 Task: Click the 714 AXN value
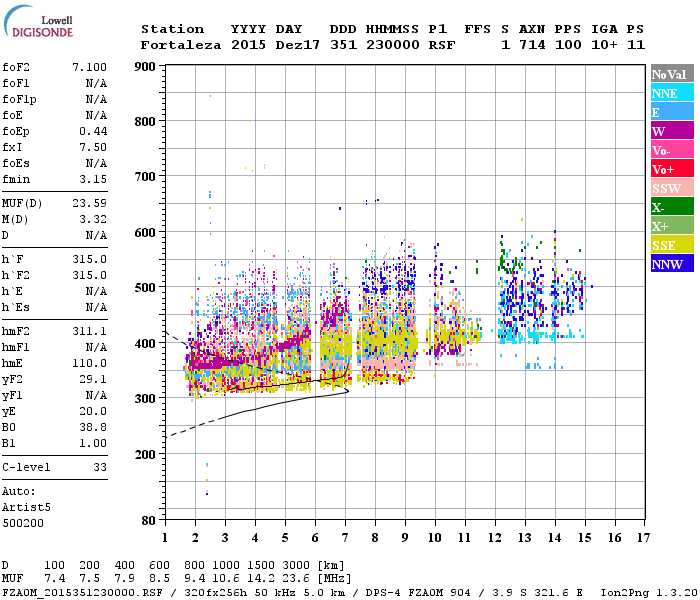(x=532, y=45)
